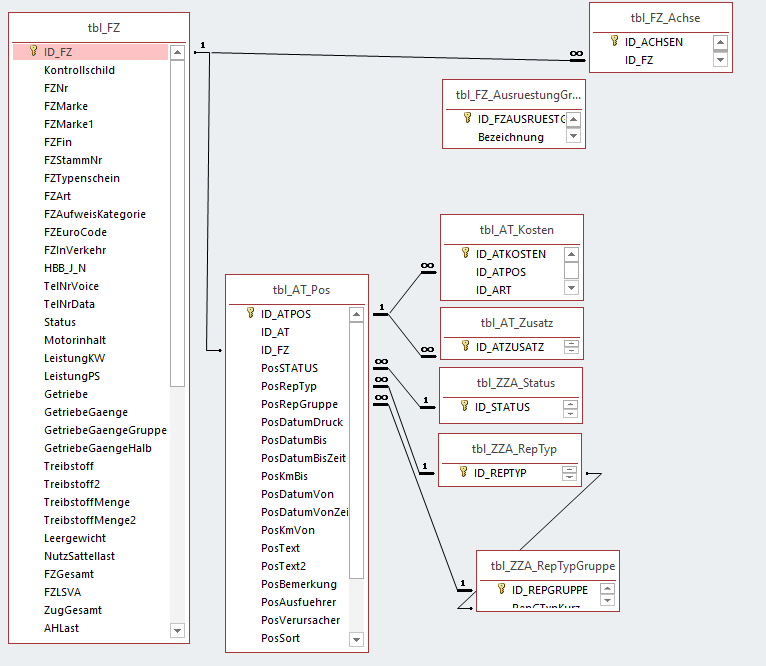766x666 pixels.
Task: Click relationship line from tbl_AT_Pos to tbl_ZZA_Status
Action: [x=404, y=386]
